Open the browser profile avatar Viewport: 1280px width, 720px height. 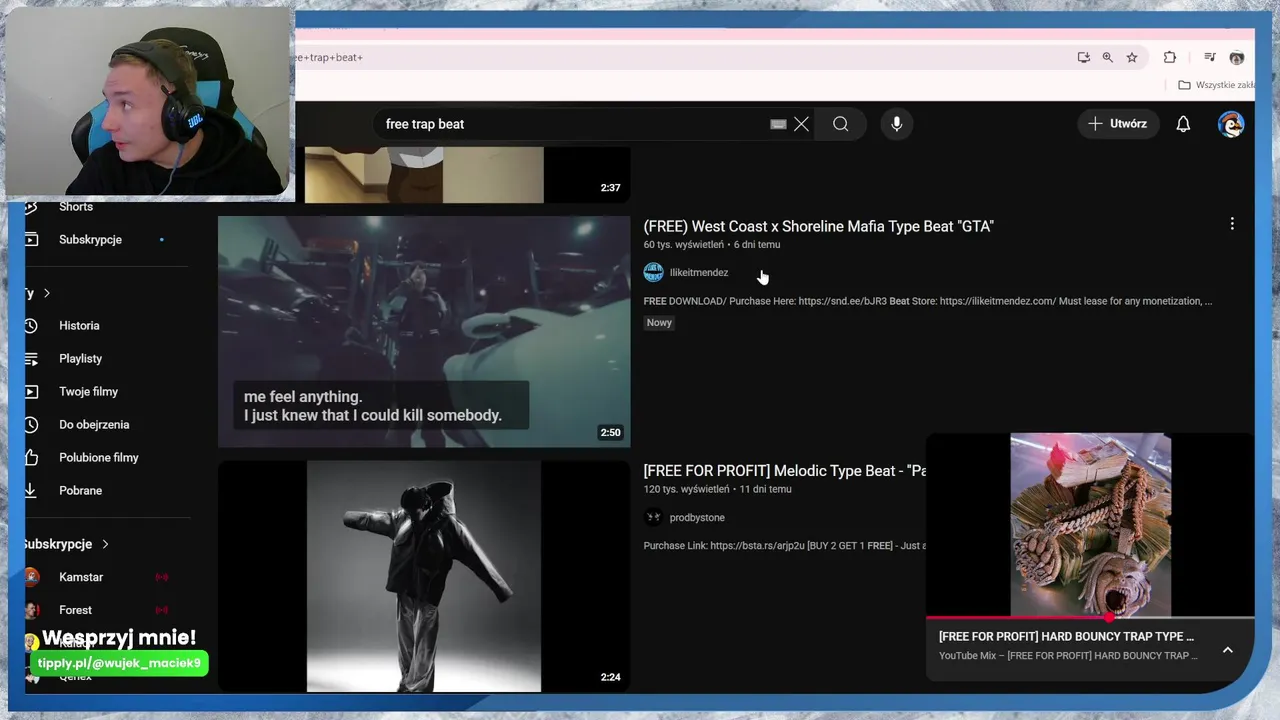[x=1237, y=57]
